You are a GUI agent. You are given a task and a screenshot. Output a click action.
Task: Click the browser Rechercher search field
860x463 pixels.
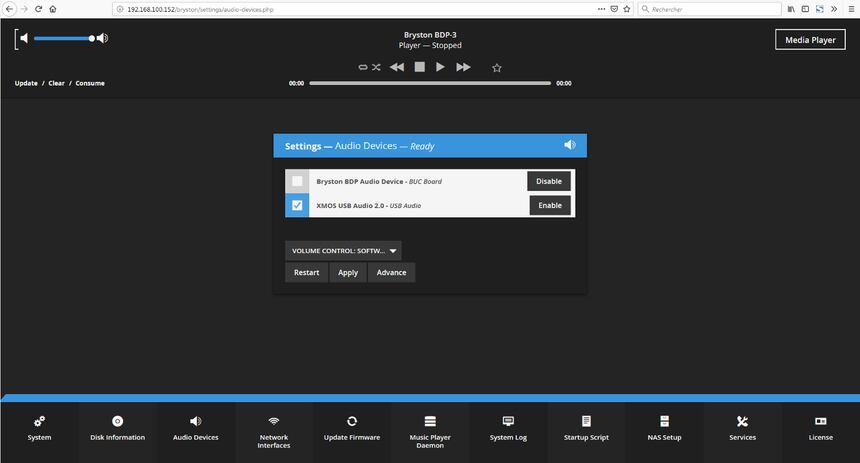coord(709,9)
